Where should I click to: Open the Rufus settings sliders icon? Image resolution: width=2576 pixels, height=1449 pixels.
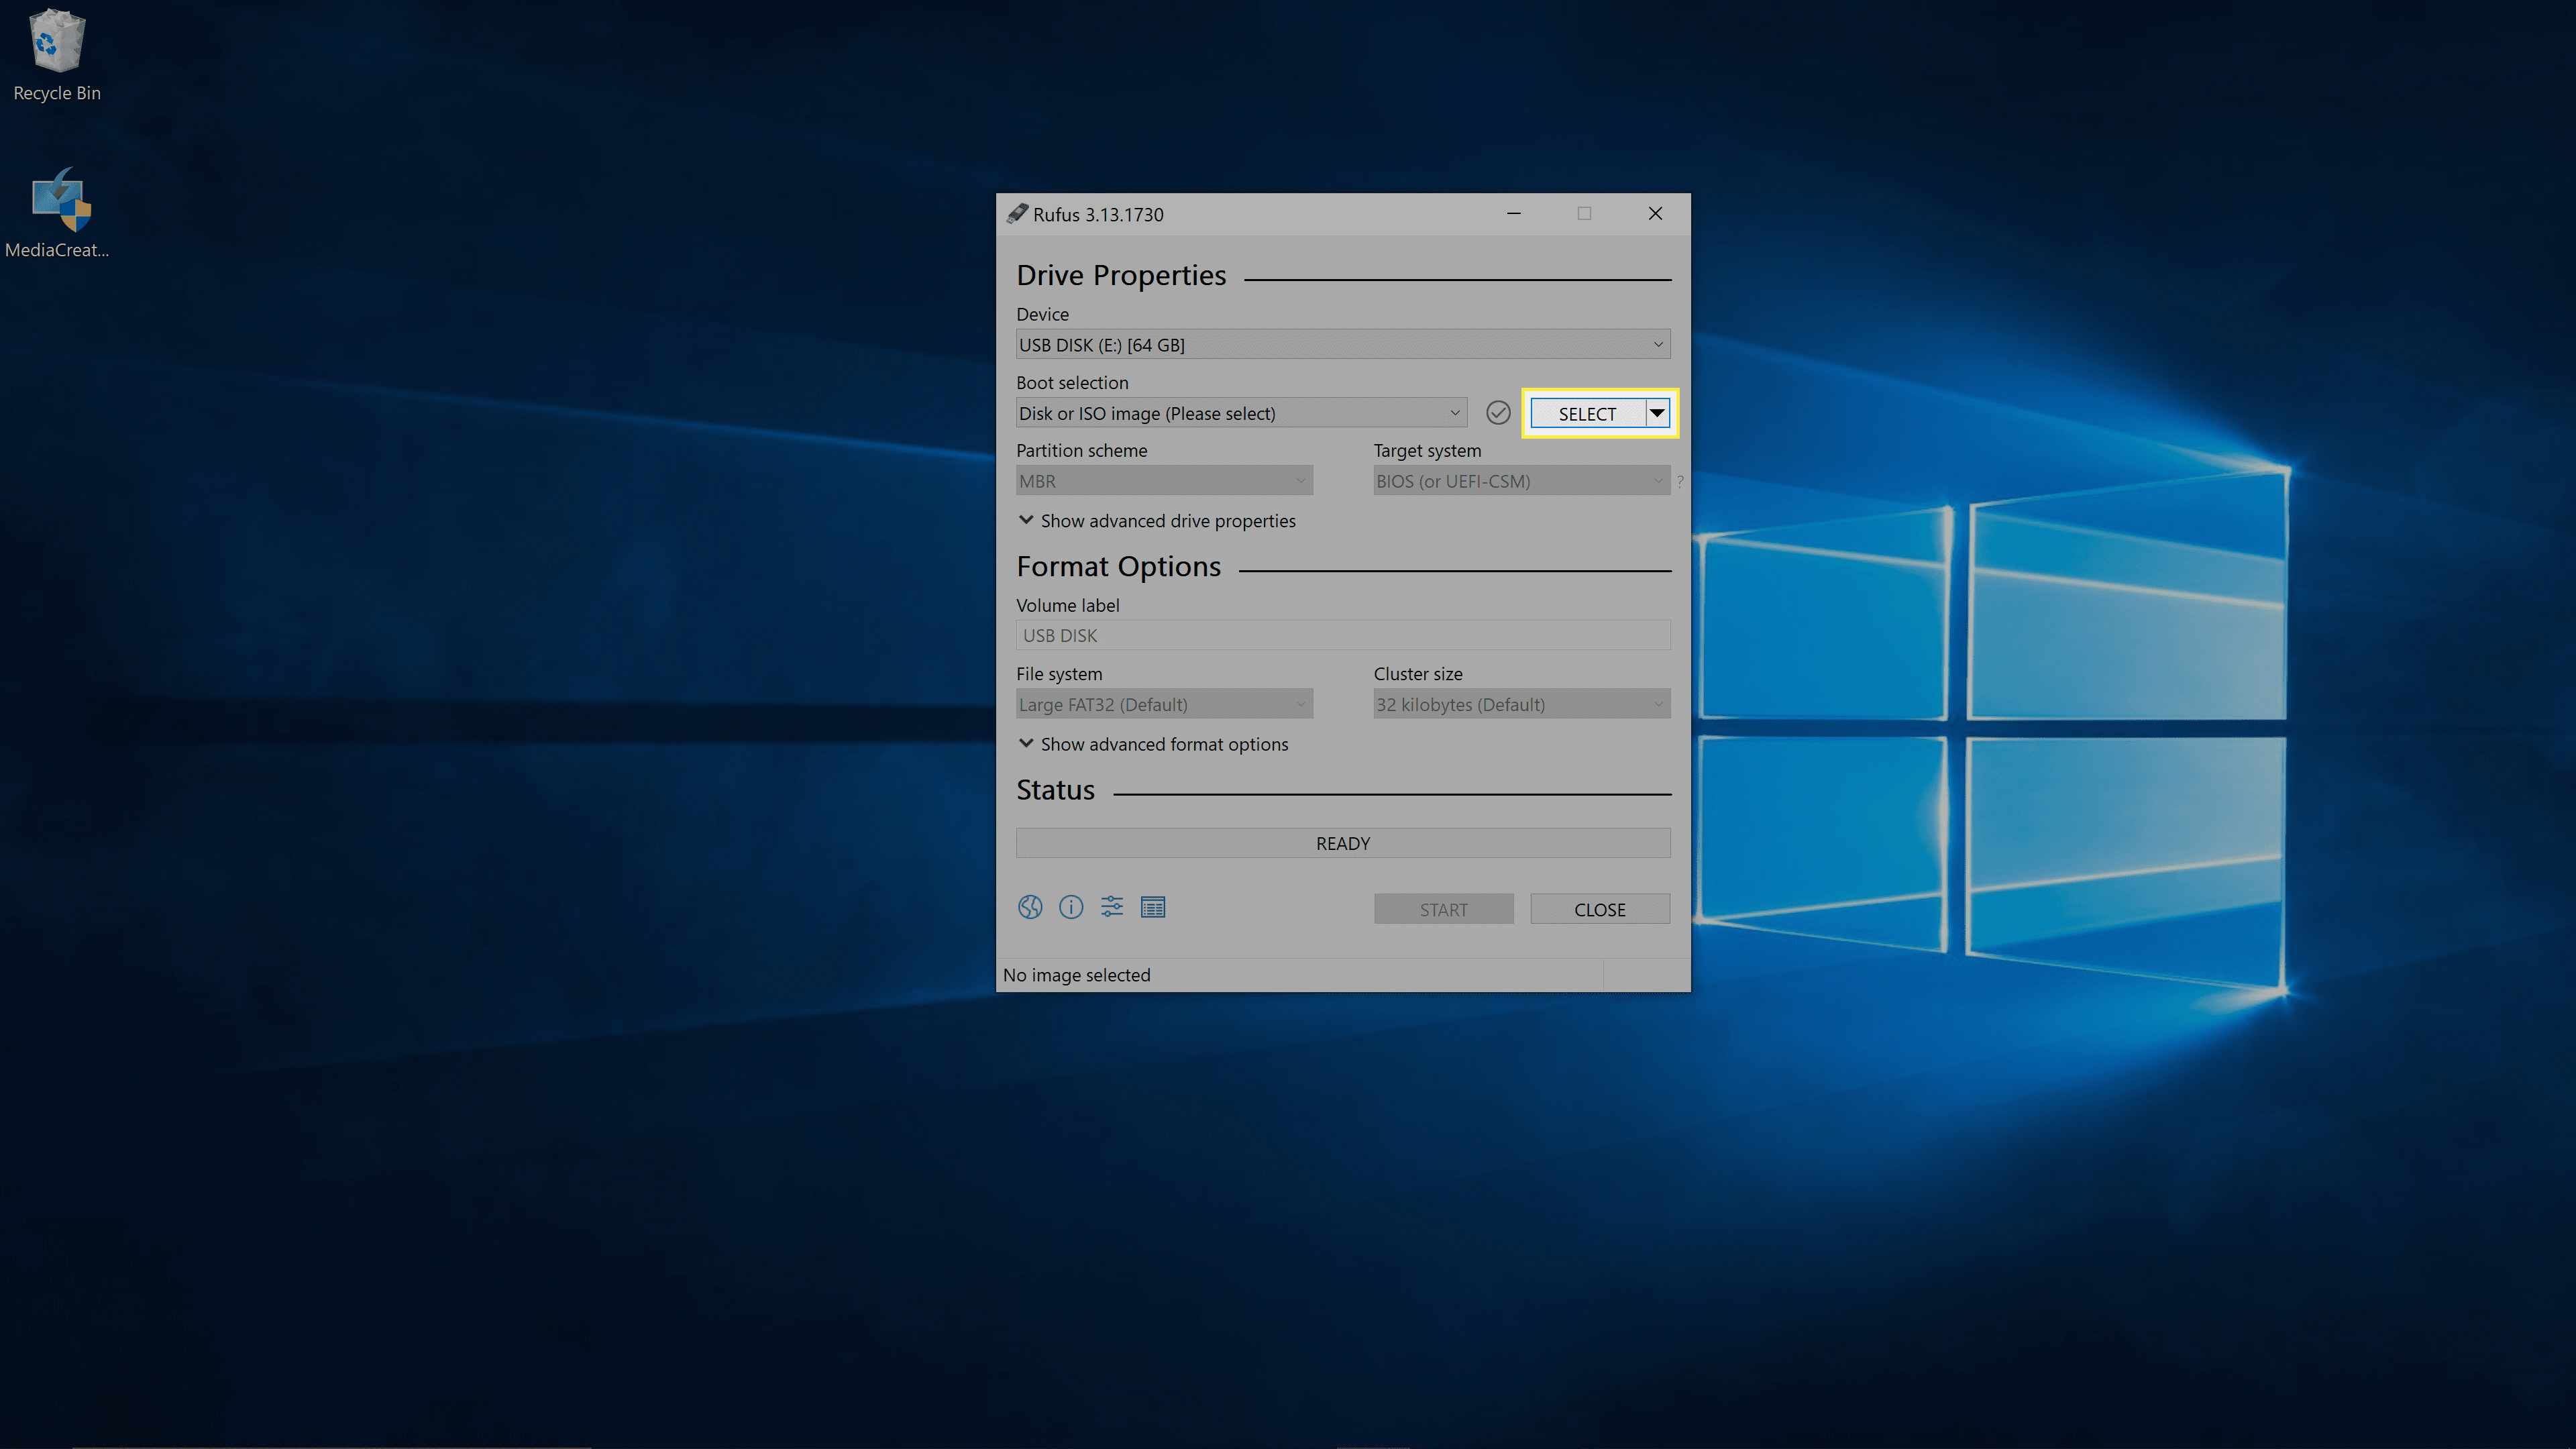pyautogui.click(x=1112, y=907)
